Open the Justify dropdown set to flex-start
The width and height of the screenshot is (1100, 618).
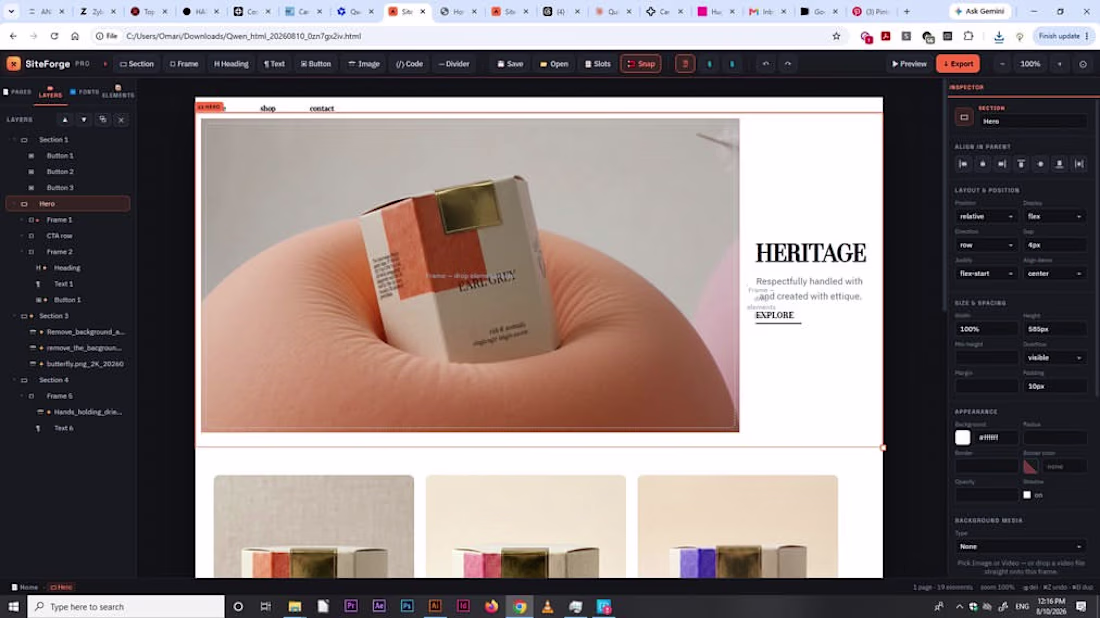click(x=986, y=274)
